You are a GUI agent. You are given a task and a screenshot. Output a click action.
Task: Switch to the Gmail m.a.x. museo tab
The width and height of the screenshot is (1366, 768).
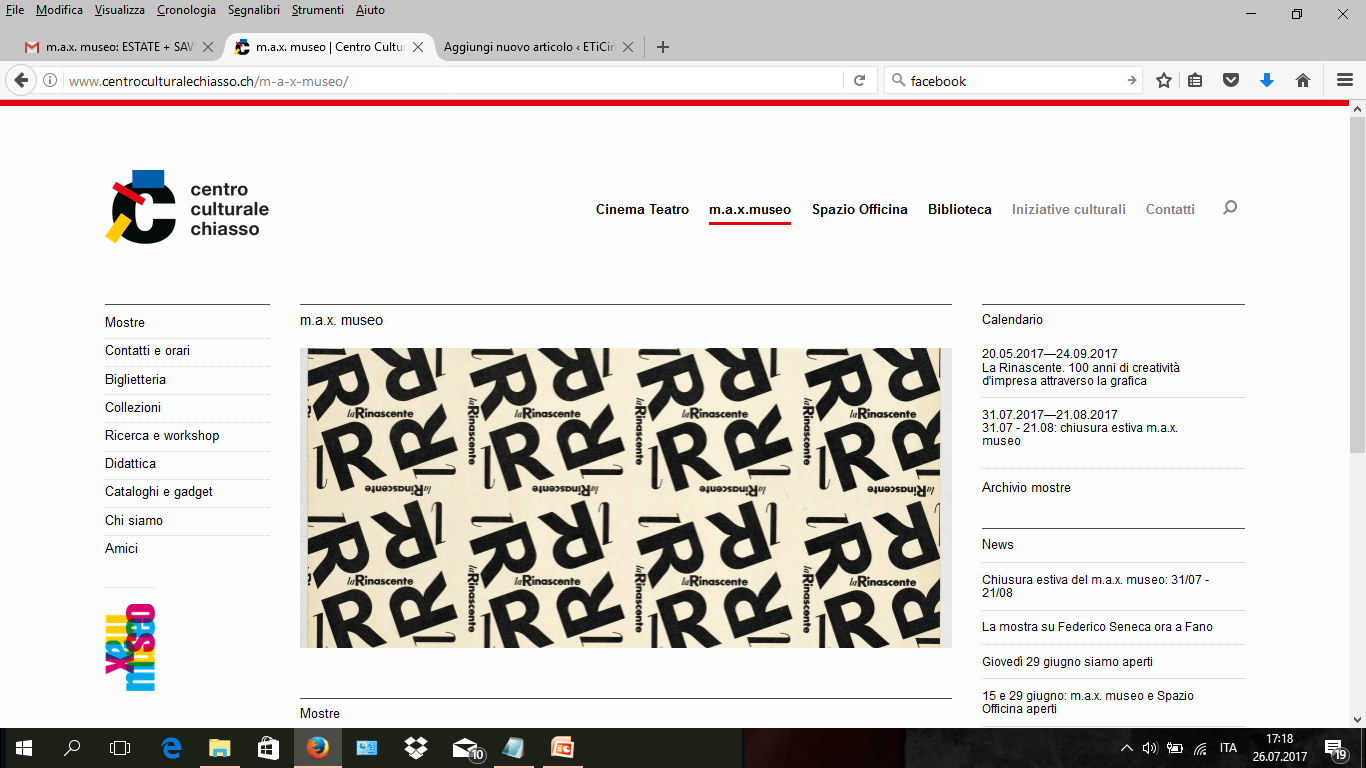pos(118,47)
